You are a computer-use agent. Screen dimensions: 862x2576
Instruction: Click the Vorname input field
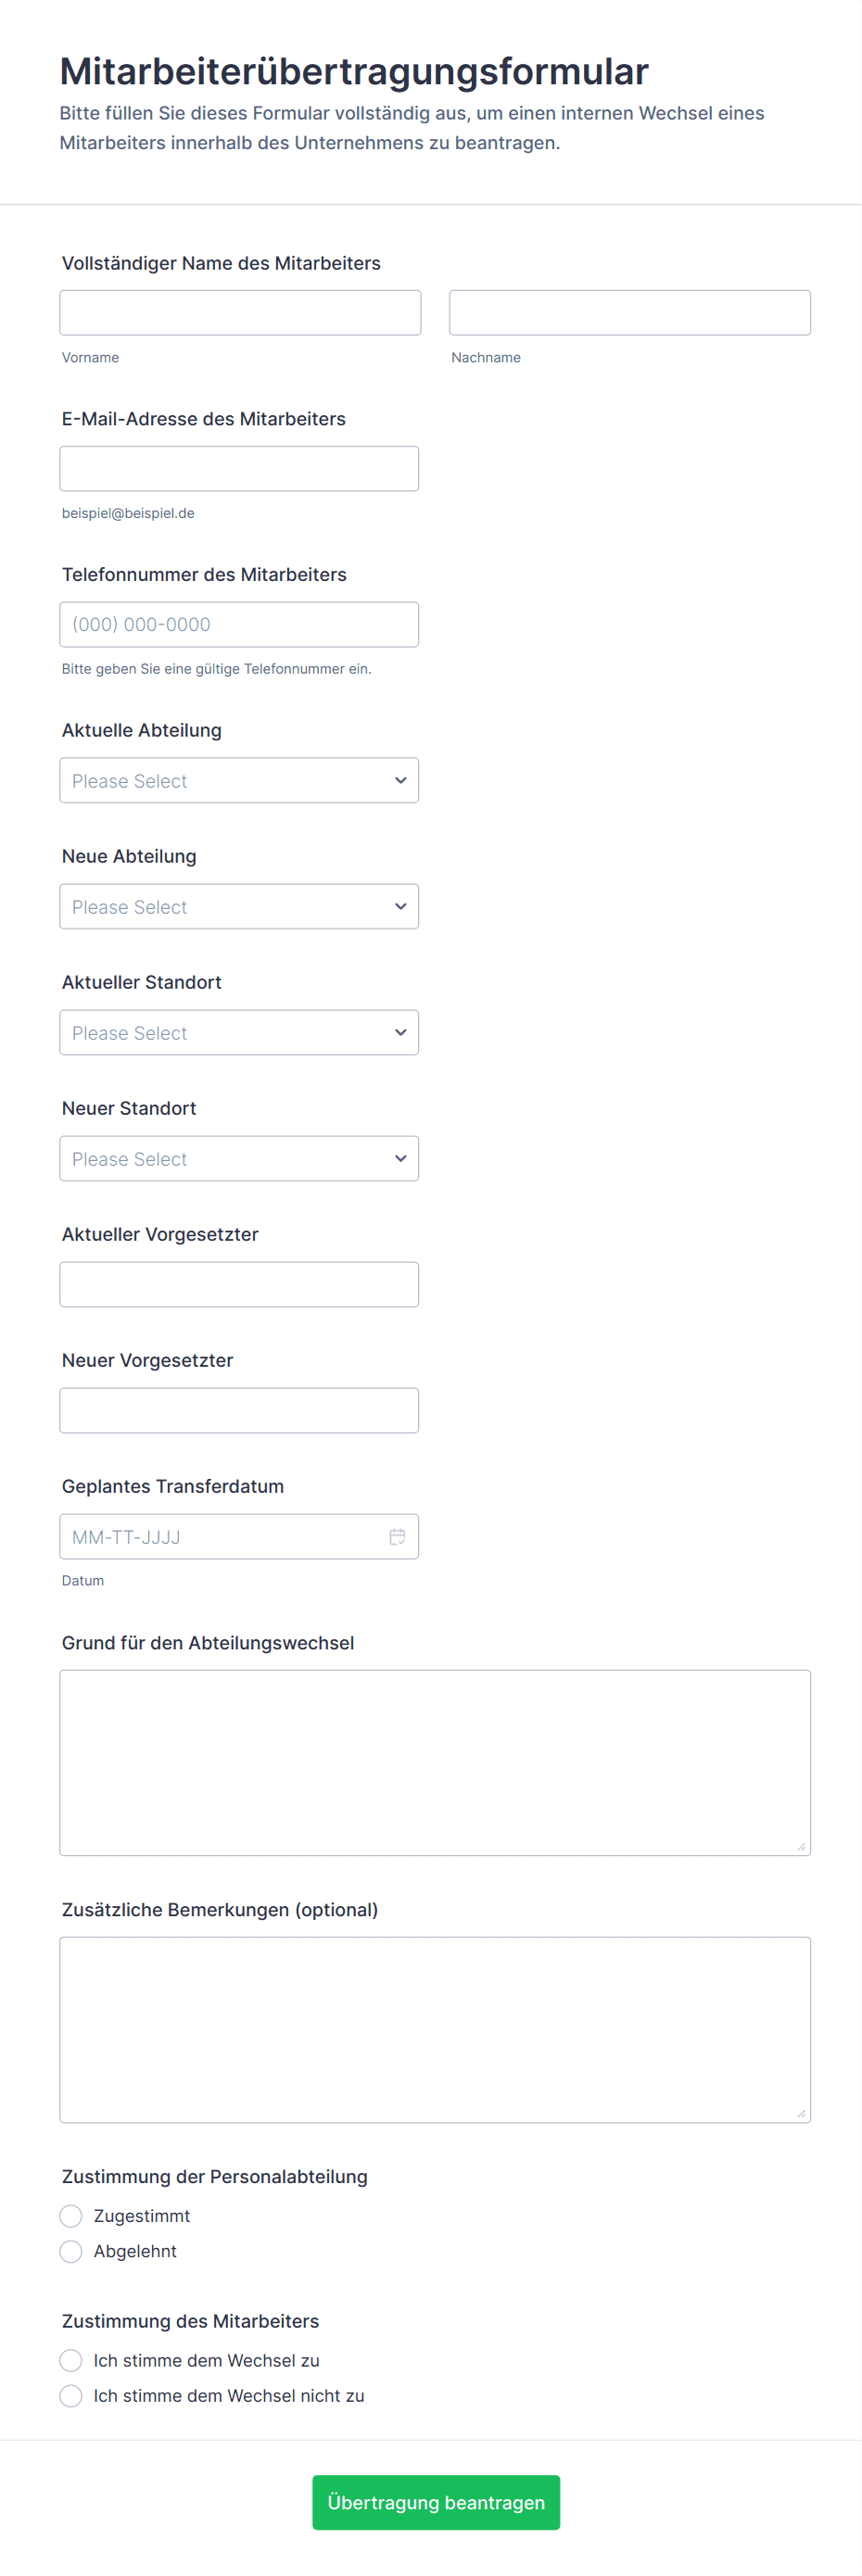pos(240,313)
